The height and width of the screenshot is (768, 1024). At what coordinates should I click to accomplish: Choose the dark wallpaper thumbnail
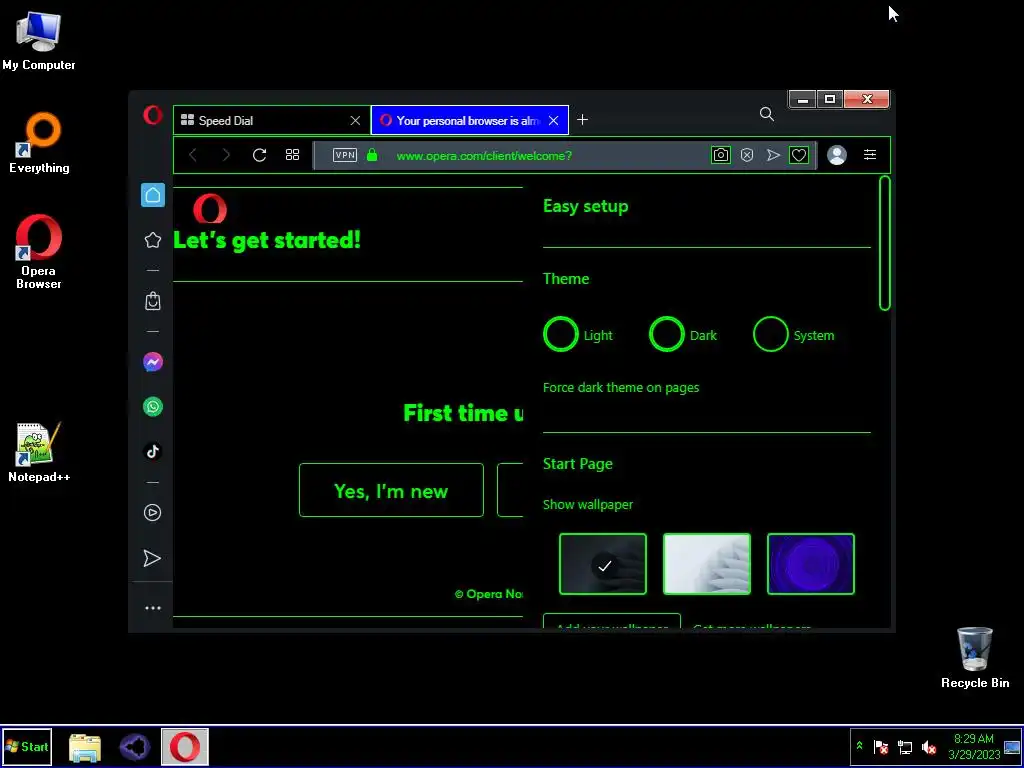603,564
